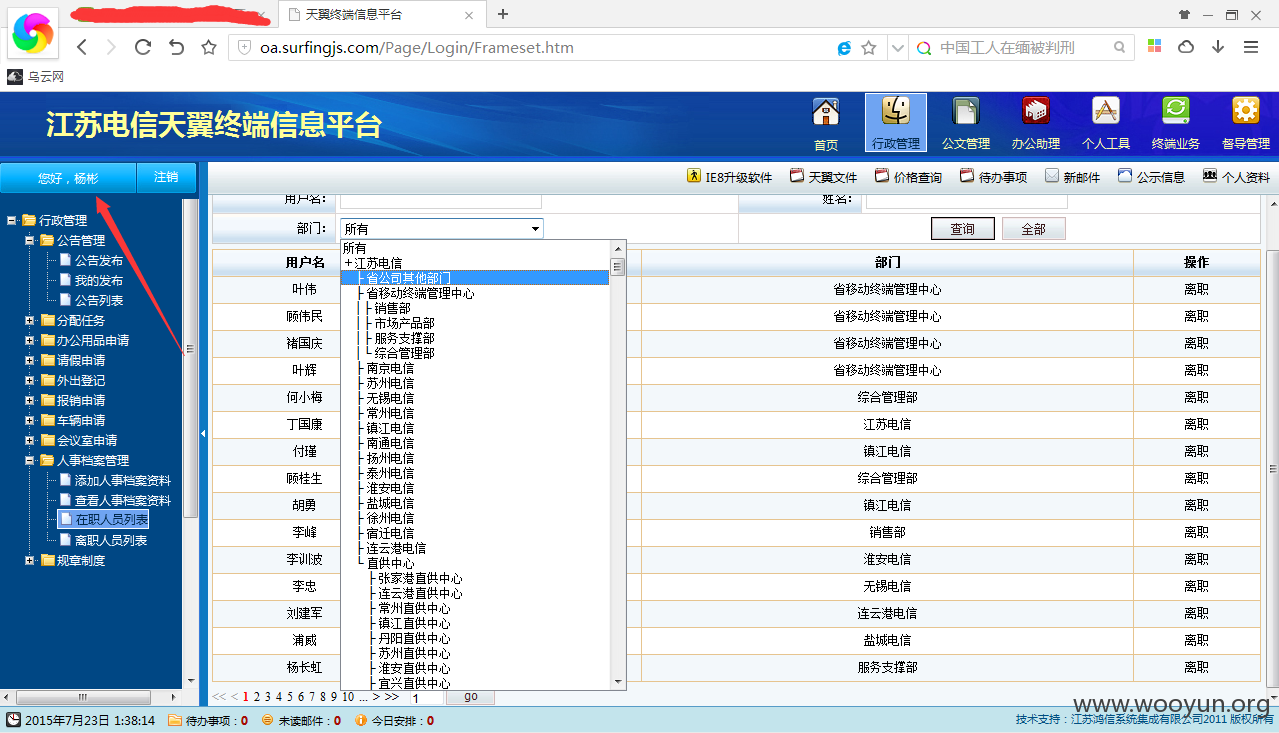Open the browser hamburger menu
Image resolution: width=1279 pixels, height=733 pixels.
point(1250,47)
